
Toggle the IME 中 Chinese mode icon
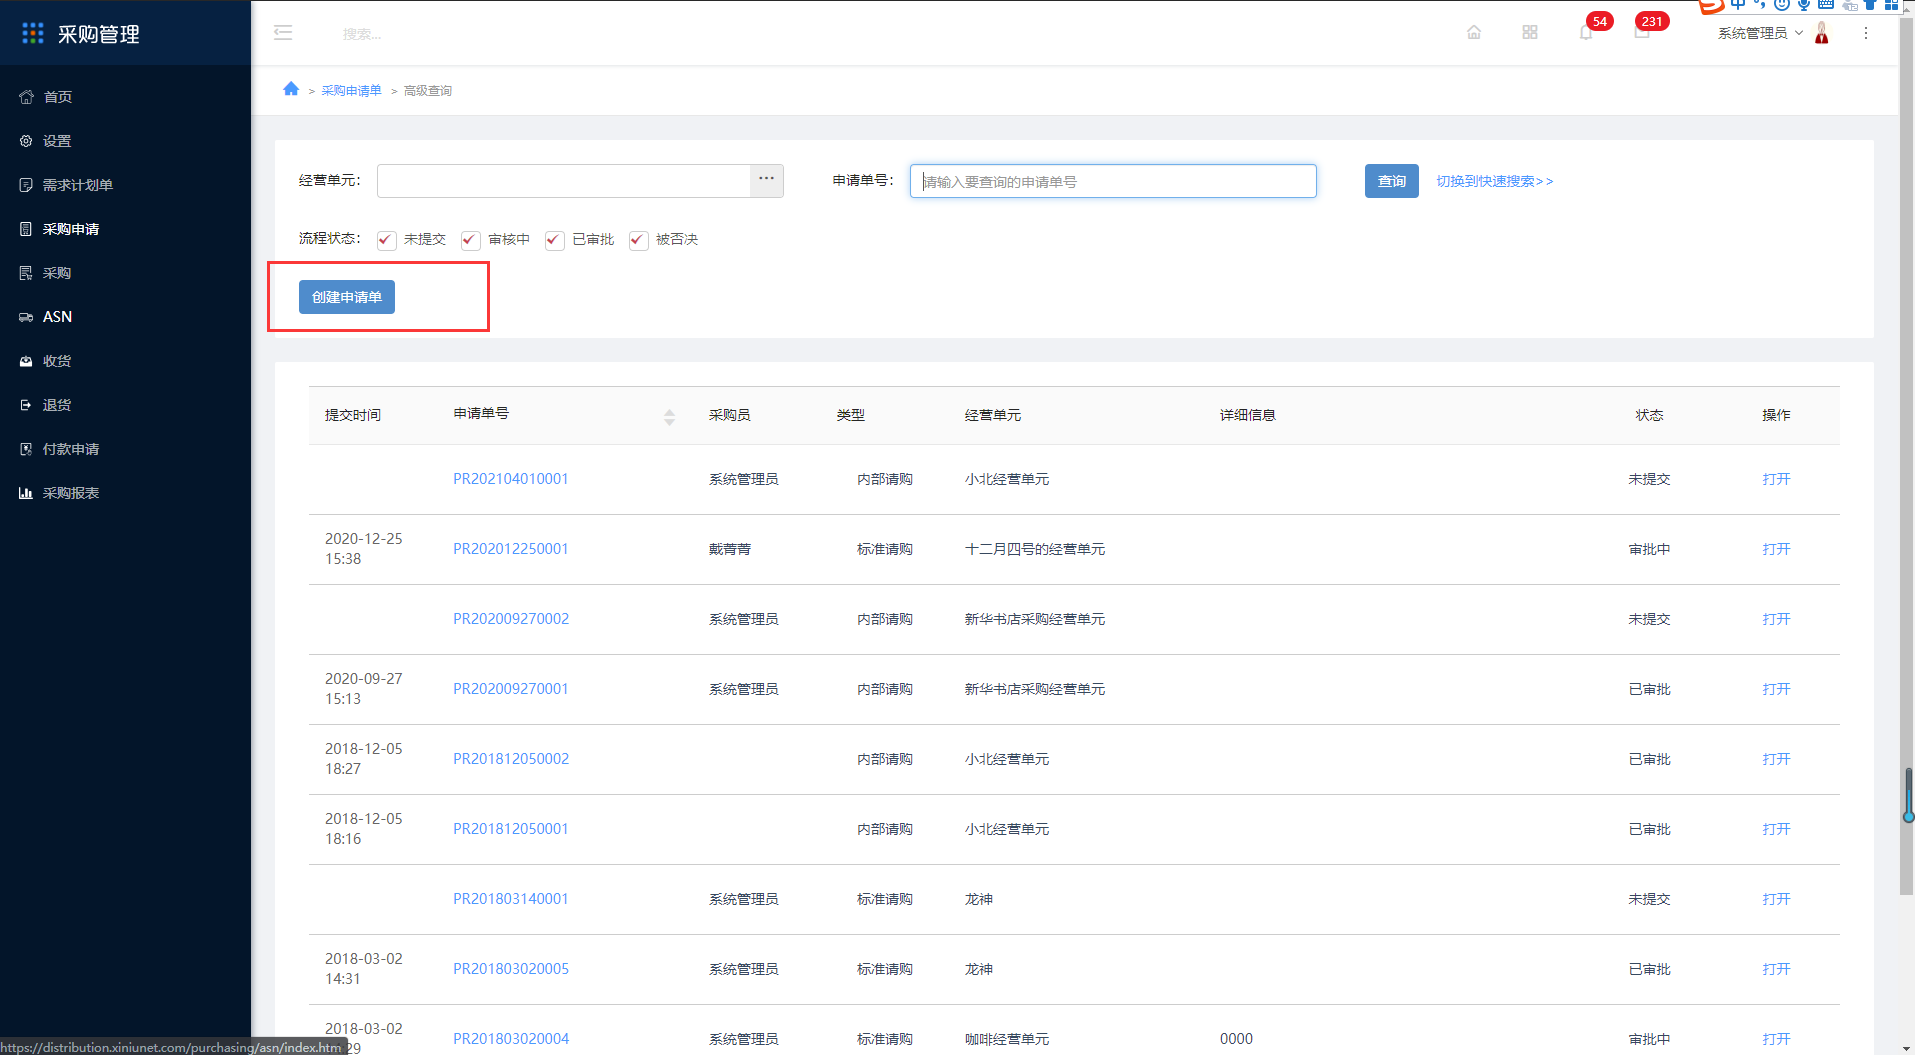tap(1738, 4)
